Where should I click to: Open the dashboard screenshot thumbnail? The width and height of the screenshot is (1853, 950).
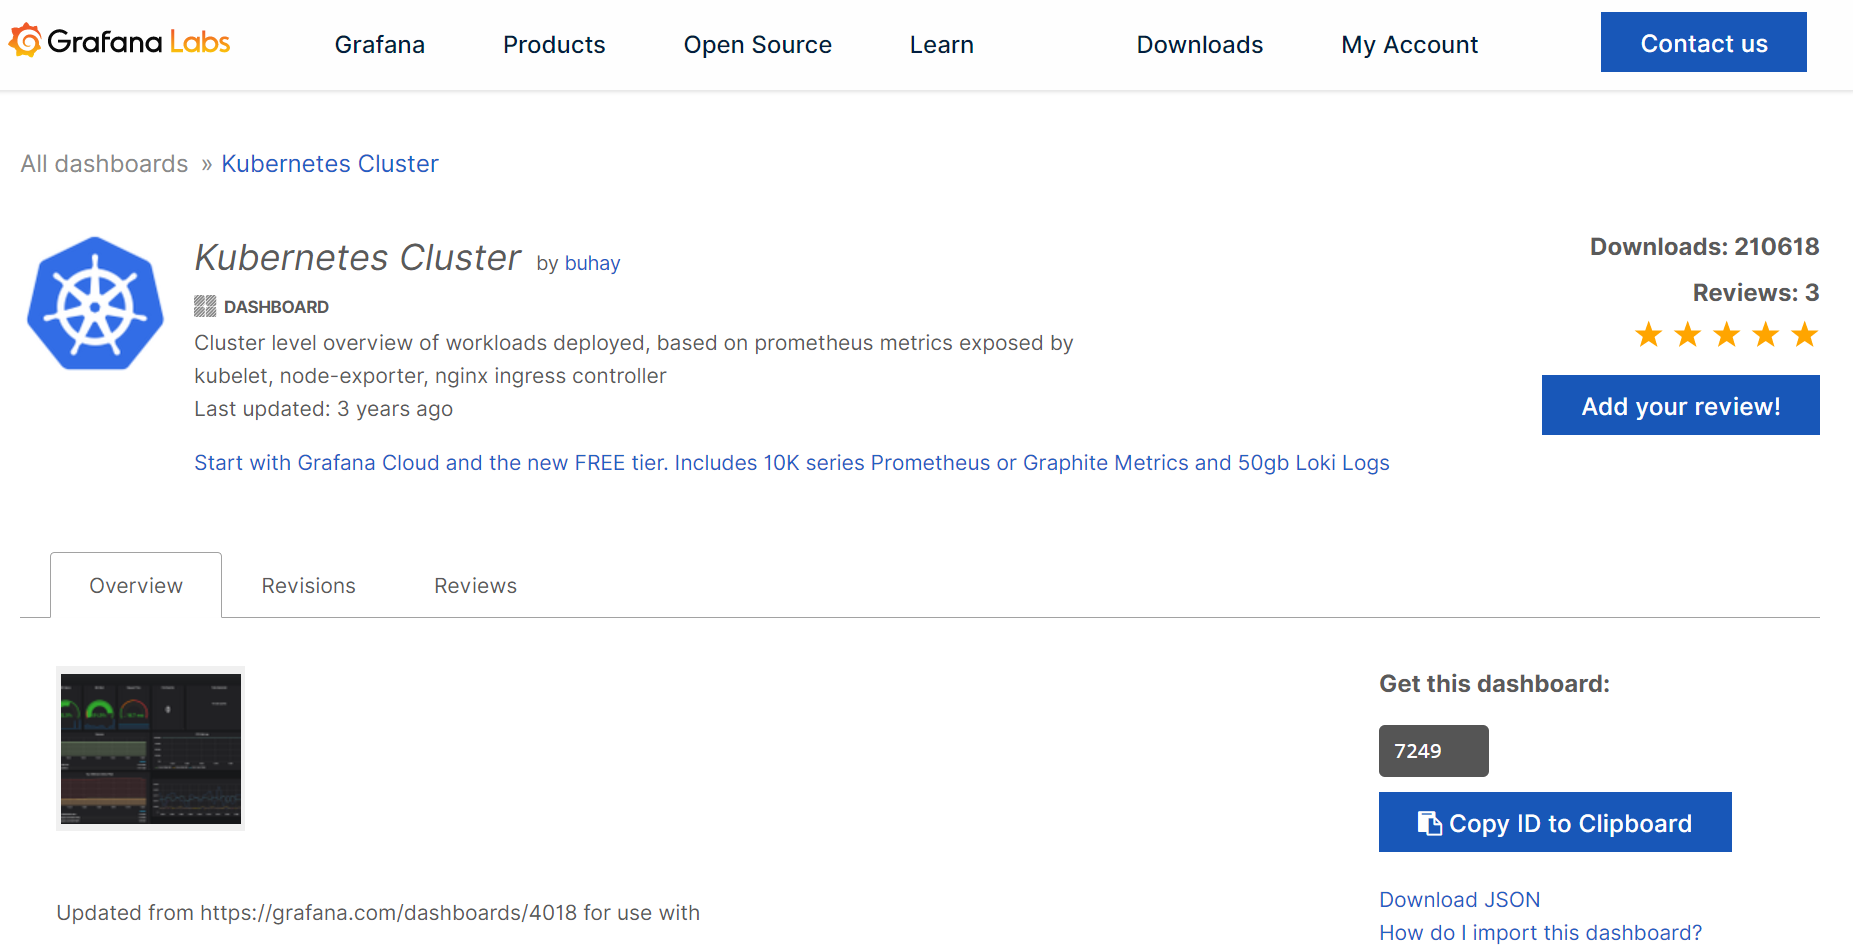151,748
